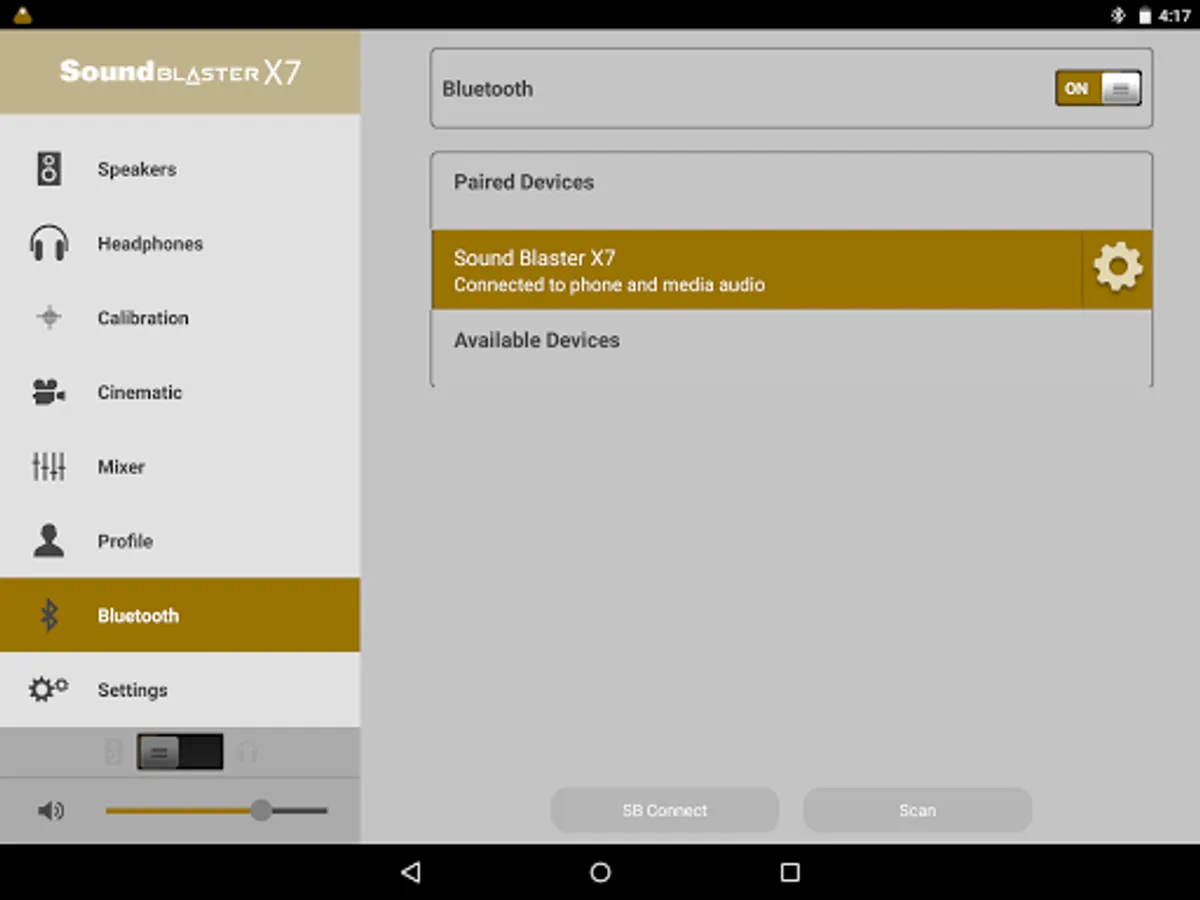Open the Cinematic menu item
This screenshot has height=900, width=1200.
click(180, 392)
